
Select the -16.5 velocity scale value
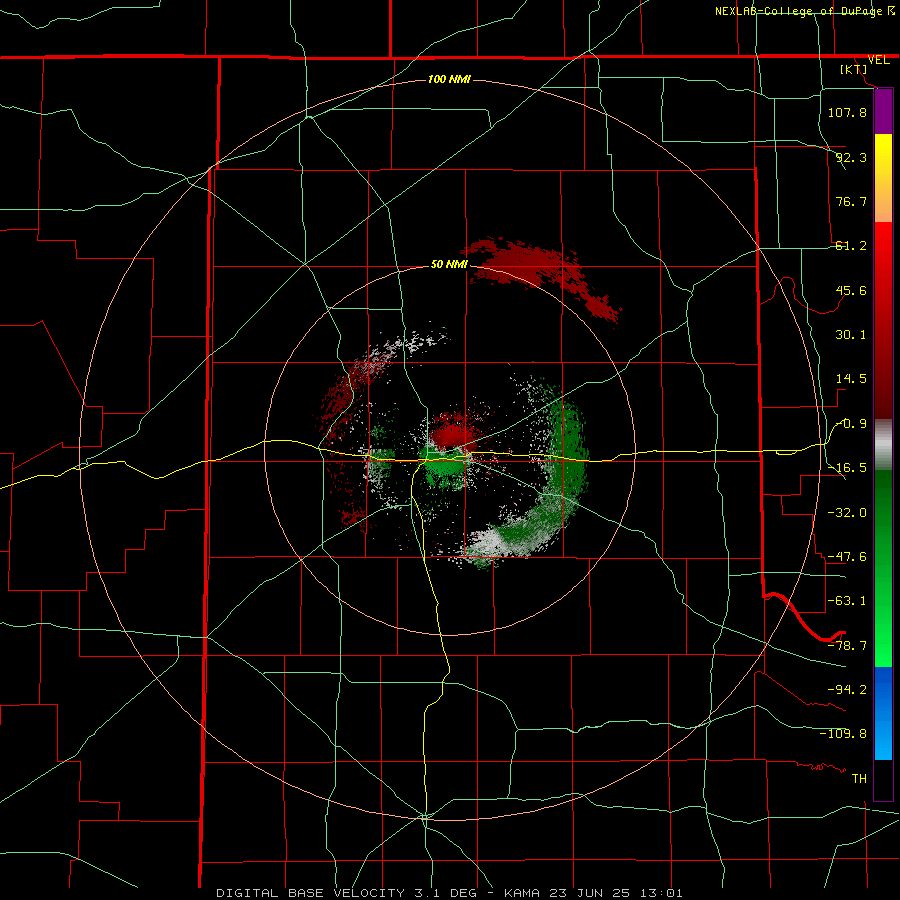click(847, 468)
